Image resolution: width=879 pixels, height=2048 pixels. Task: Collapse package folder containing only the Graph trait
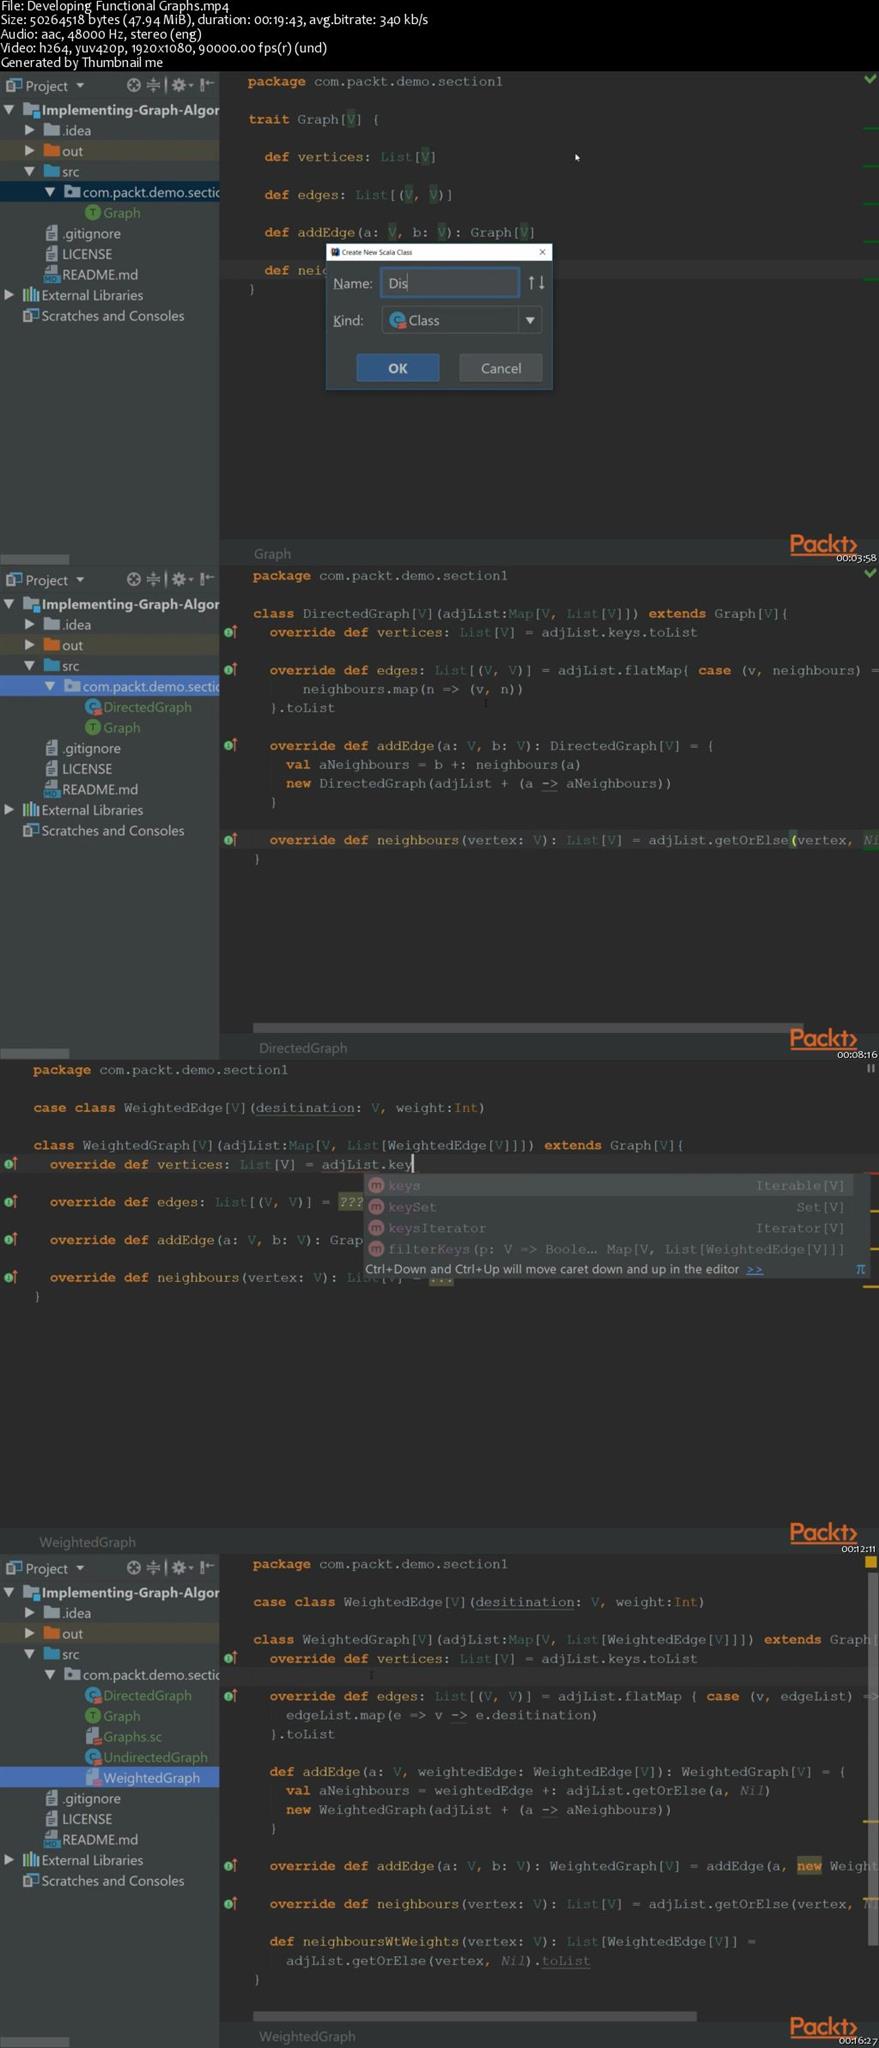pos(50,192)
